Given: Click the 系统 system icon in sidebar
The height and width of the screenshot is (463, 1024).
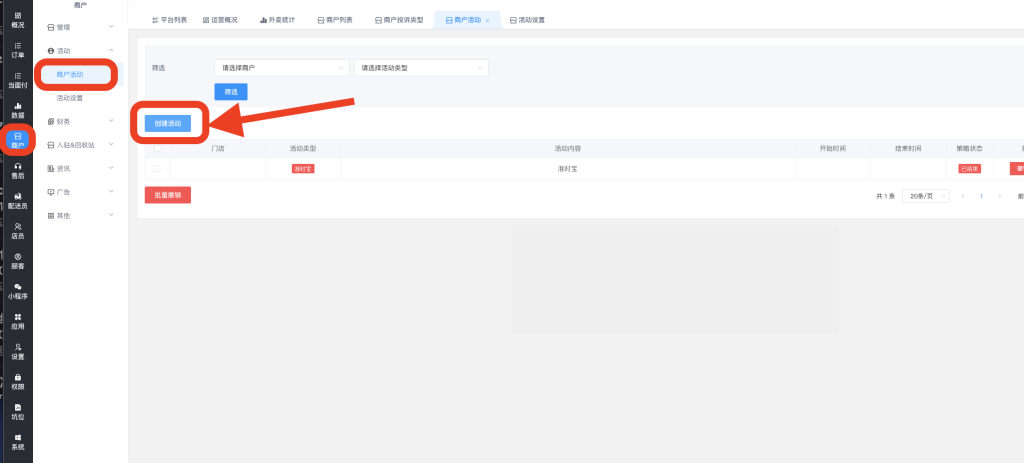Looking at the screenshot, I should (17, 441).
